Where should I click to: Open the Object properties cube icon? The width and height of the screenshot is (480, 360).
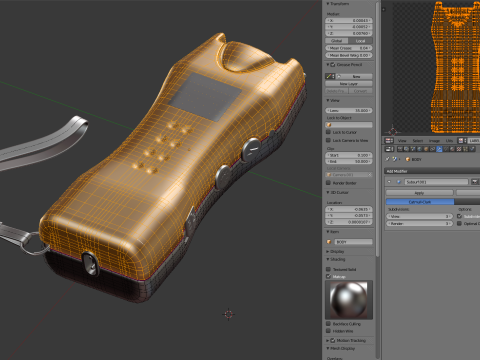[426, 149]
